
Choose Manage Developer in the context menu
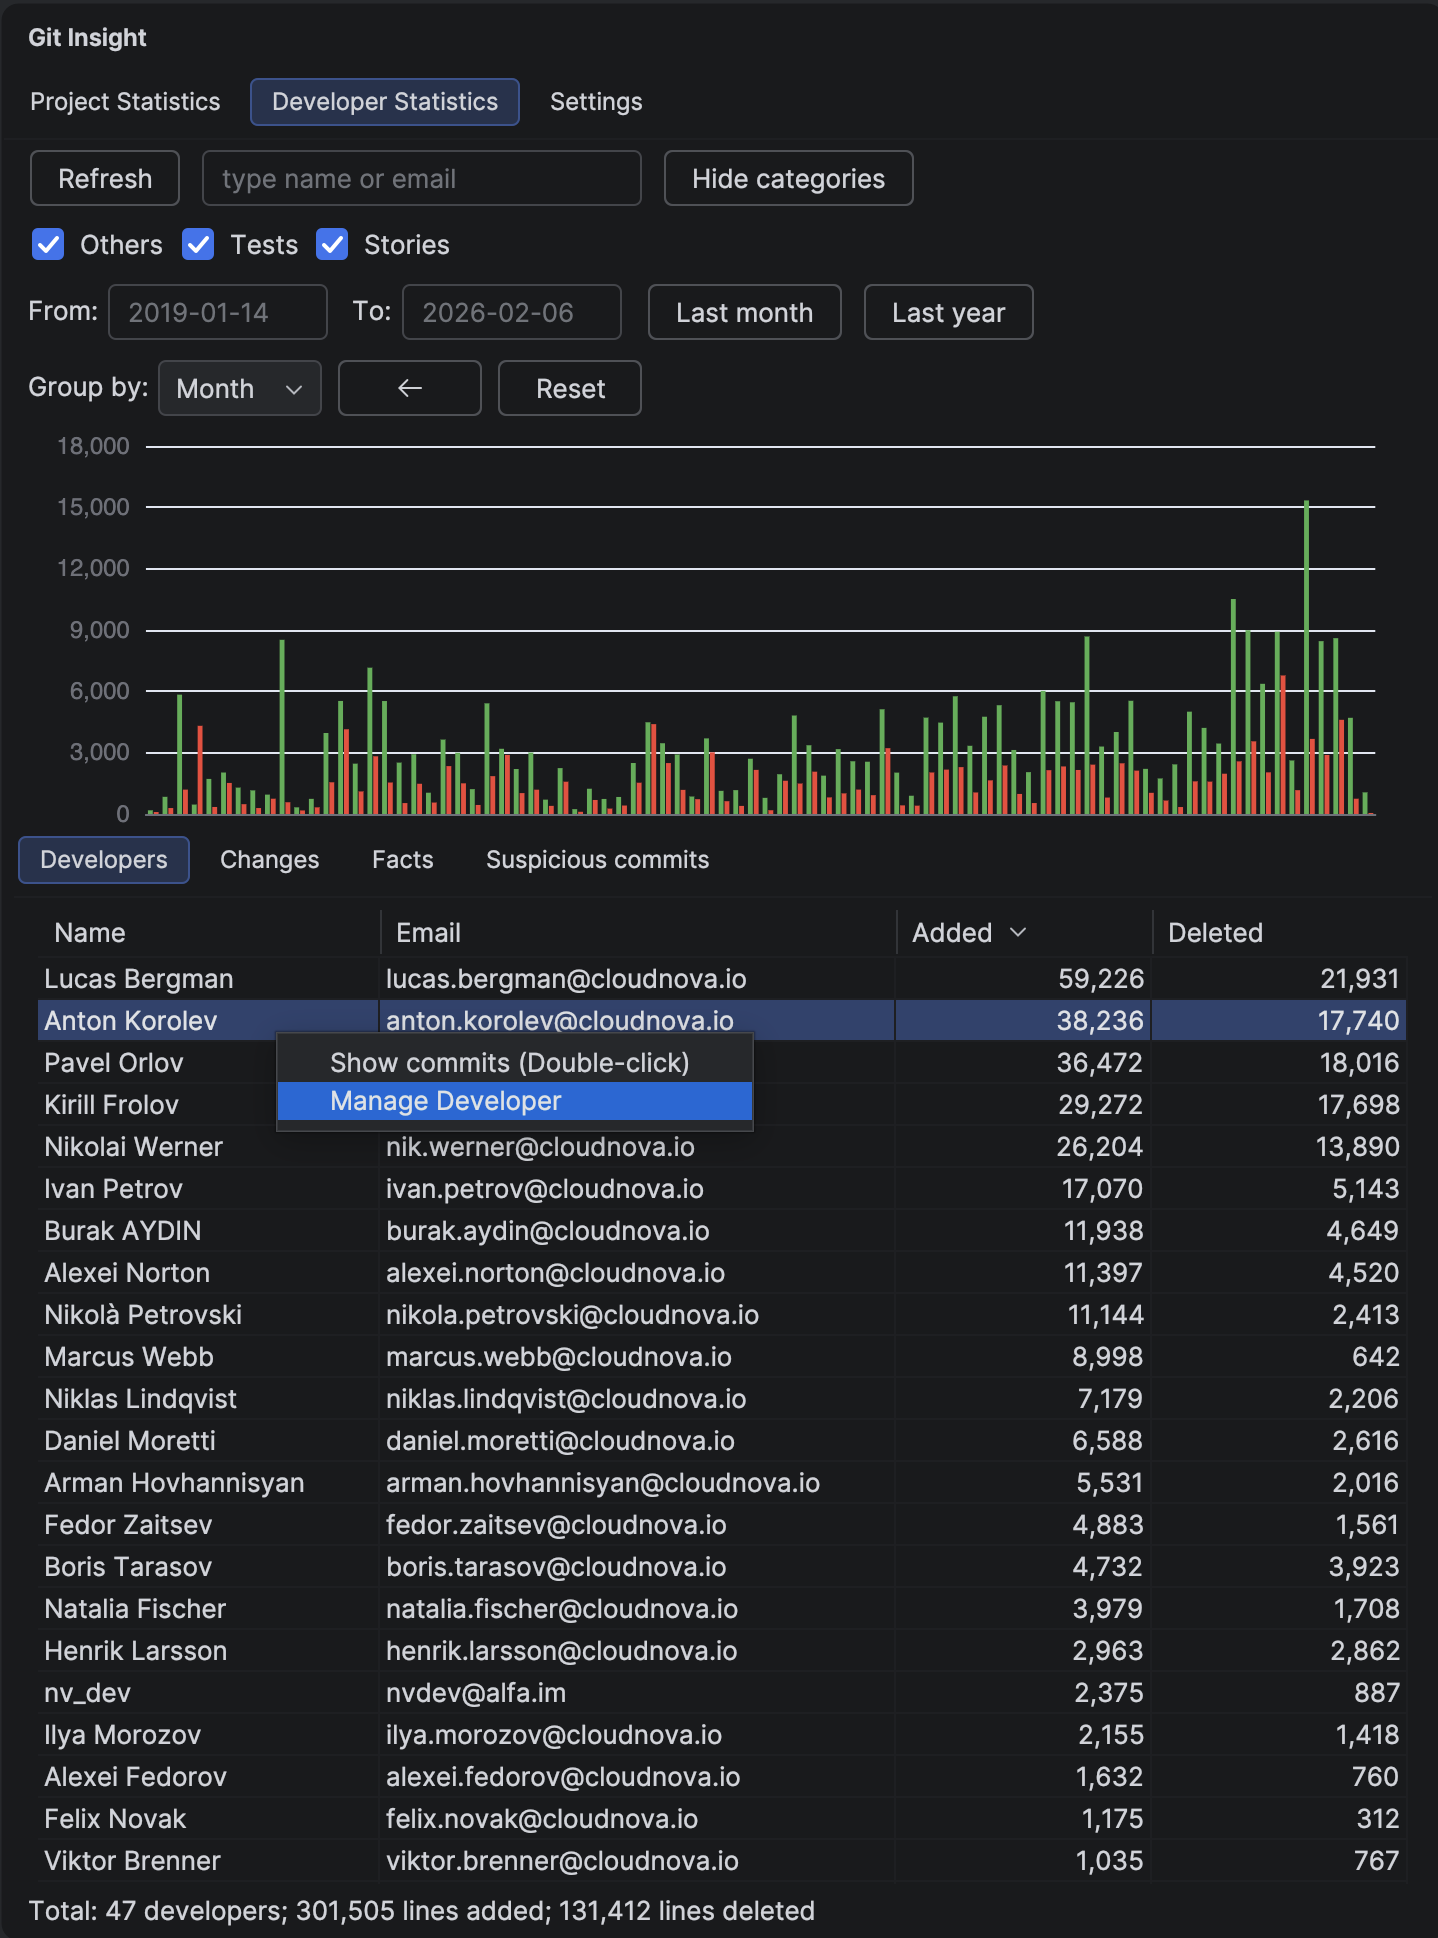coord(515,1101)
